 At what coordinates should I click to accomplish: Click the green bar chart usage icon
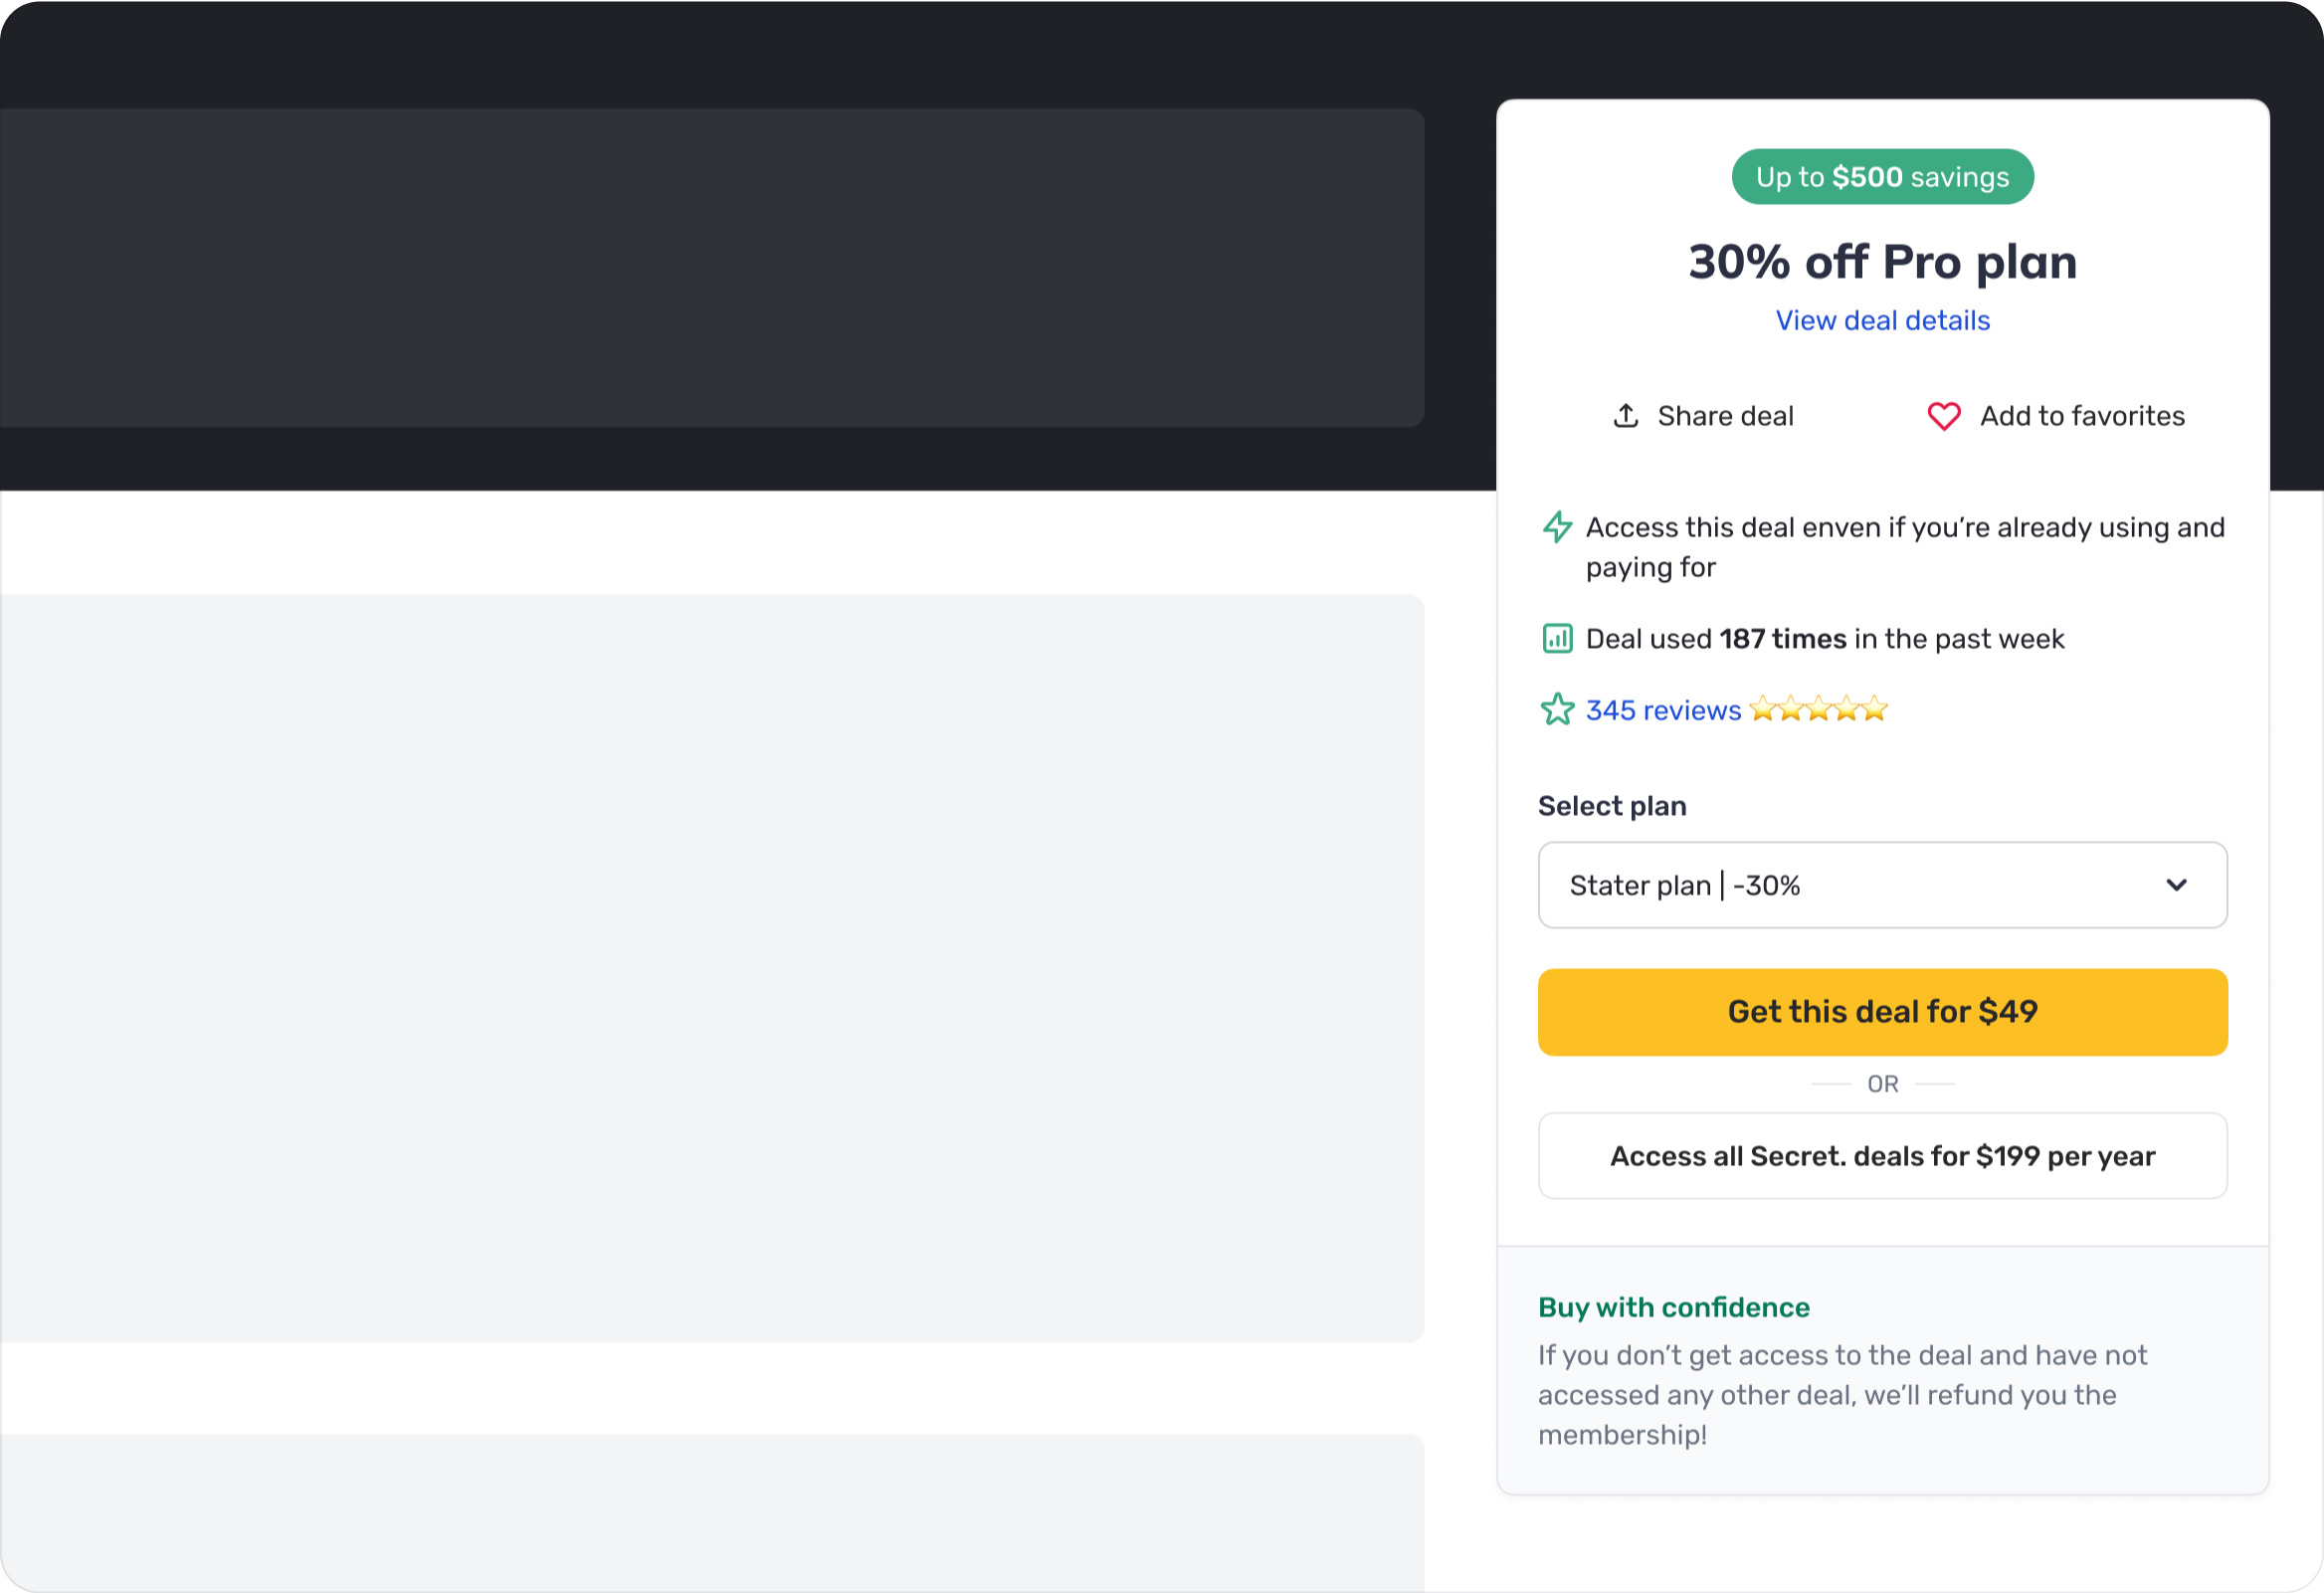1557,638
